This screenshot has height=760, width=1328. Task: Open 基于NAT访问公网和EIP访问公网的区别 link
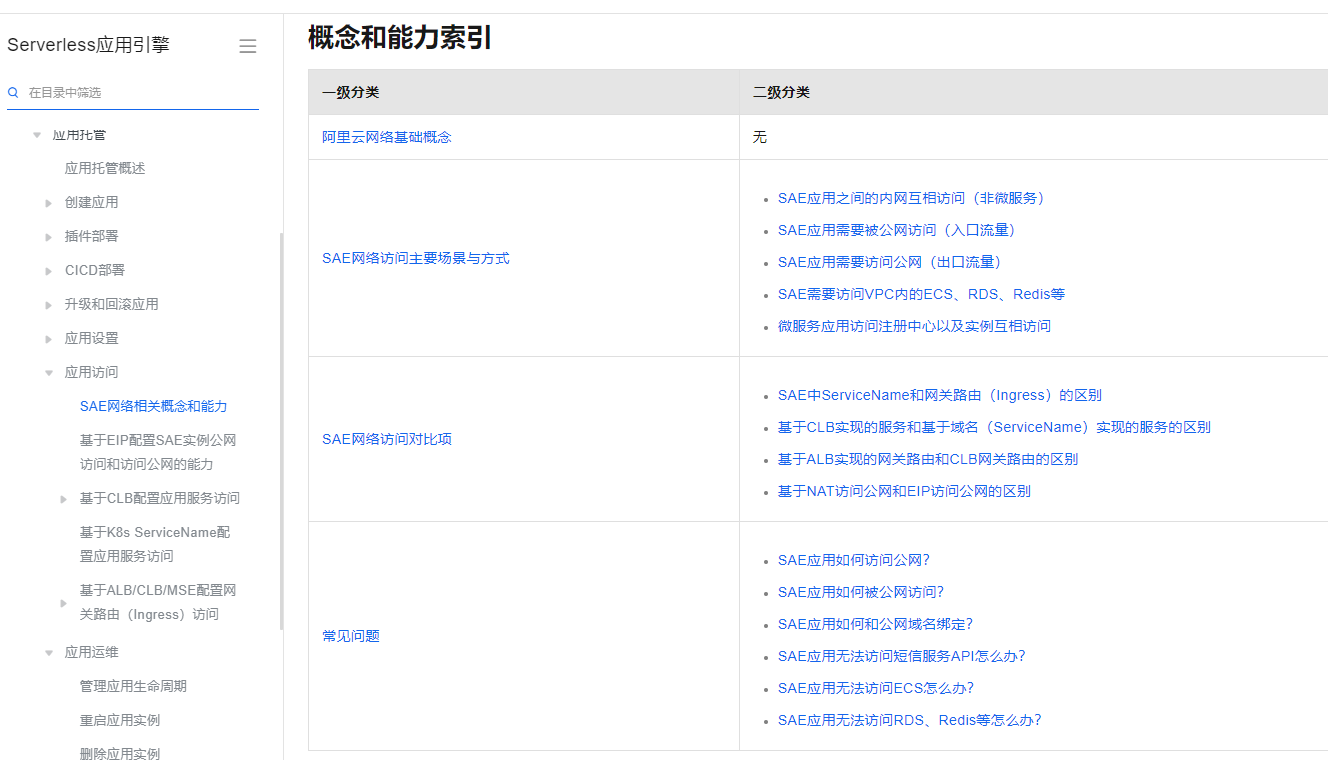tap(904, 491)
